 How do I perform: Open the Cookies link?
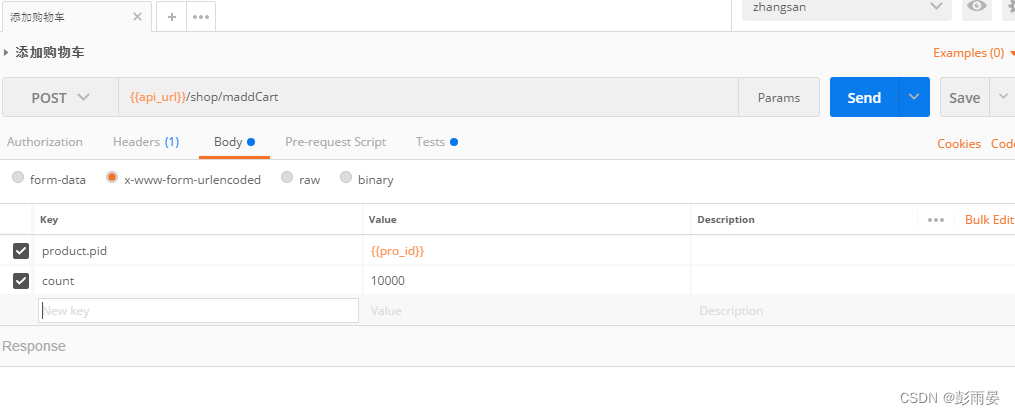[958, 144]
